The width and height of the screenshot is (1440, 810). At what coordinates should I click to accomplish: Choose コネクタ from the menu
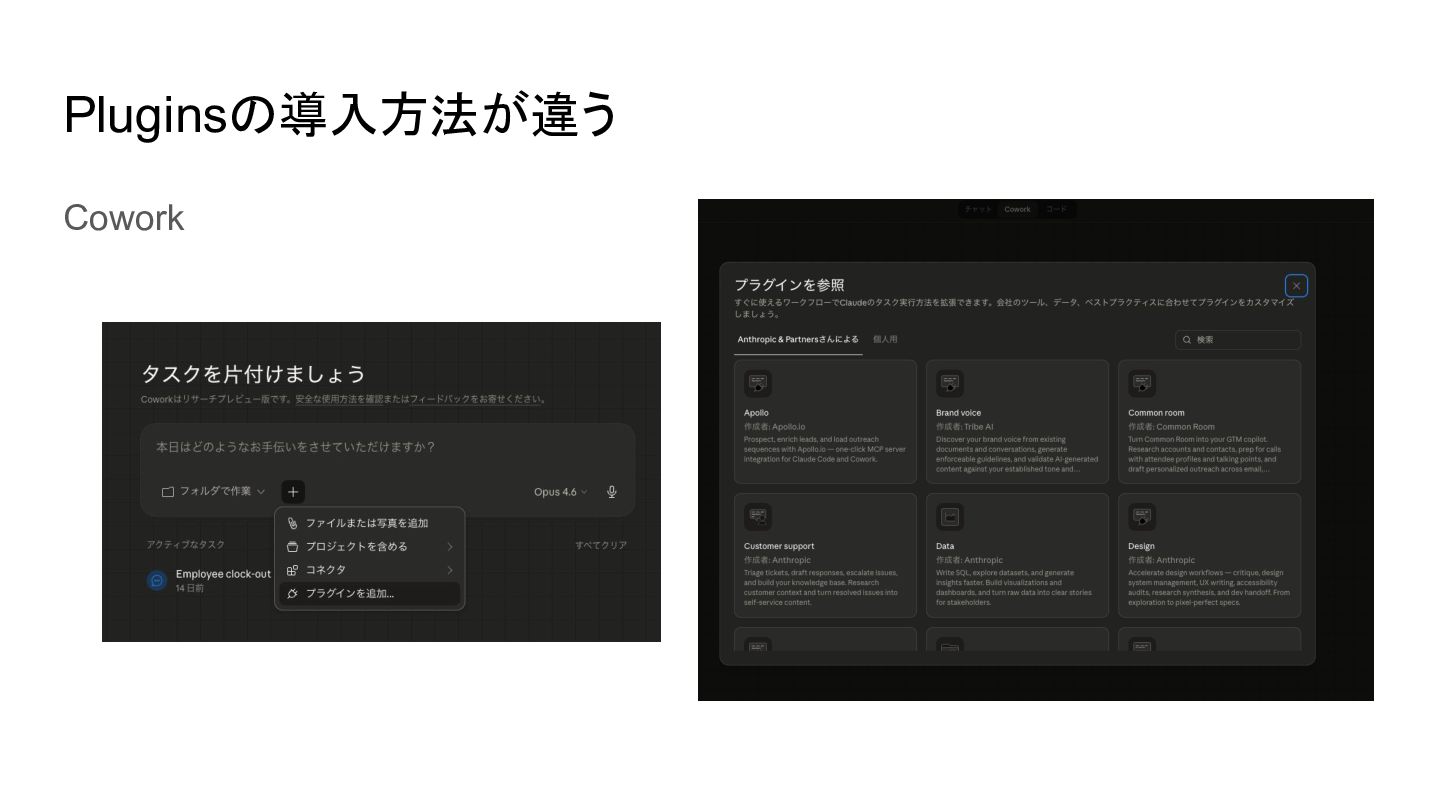(x=370, y=570)
